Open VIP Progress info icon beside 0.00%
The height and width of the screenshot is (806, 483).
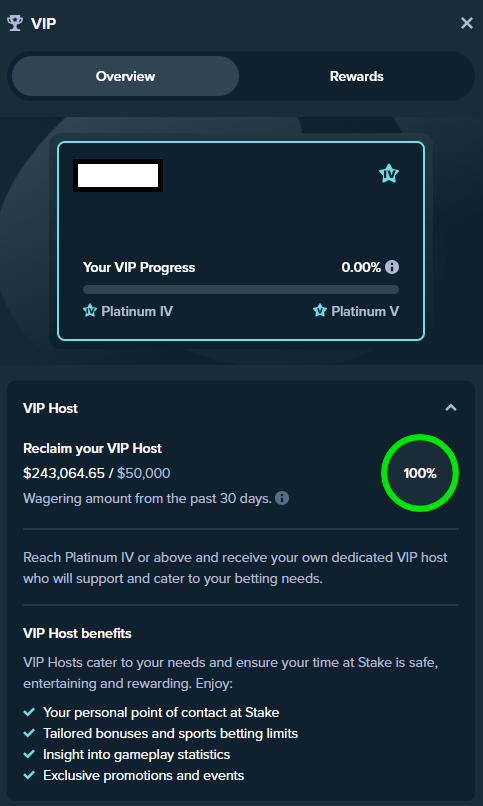click(x=392, y=267)
